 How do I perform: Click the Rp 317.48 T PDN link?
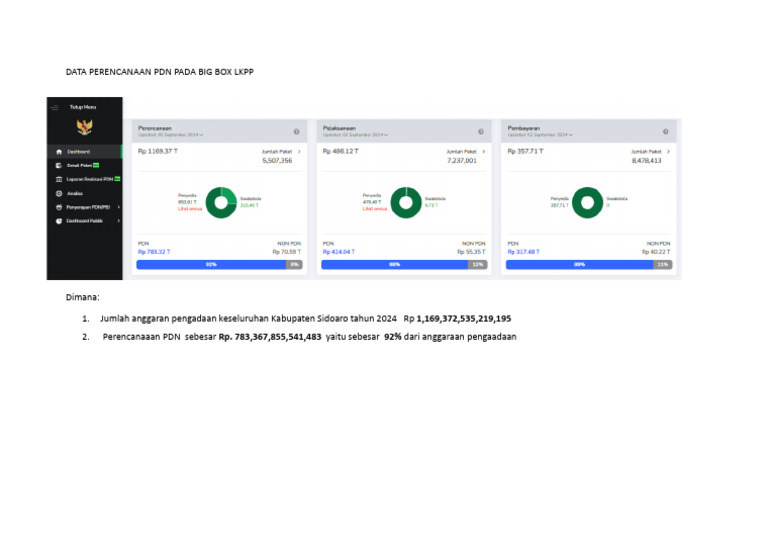(x=523, y=252)
